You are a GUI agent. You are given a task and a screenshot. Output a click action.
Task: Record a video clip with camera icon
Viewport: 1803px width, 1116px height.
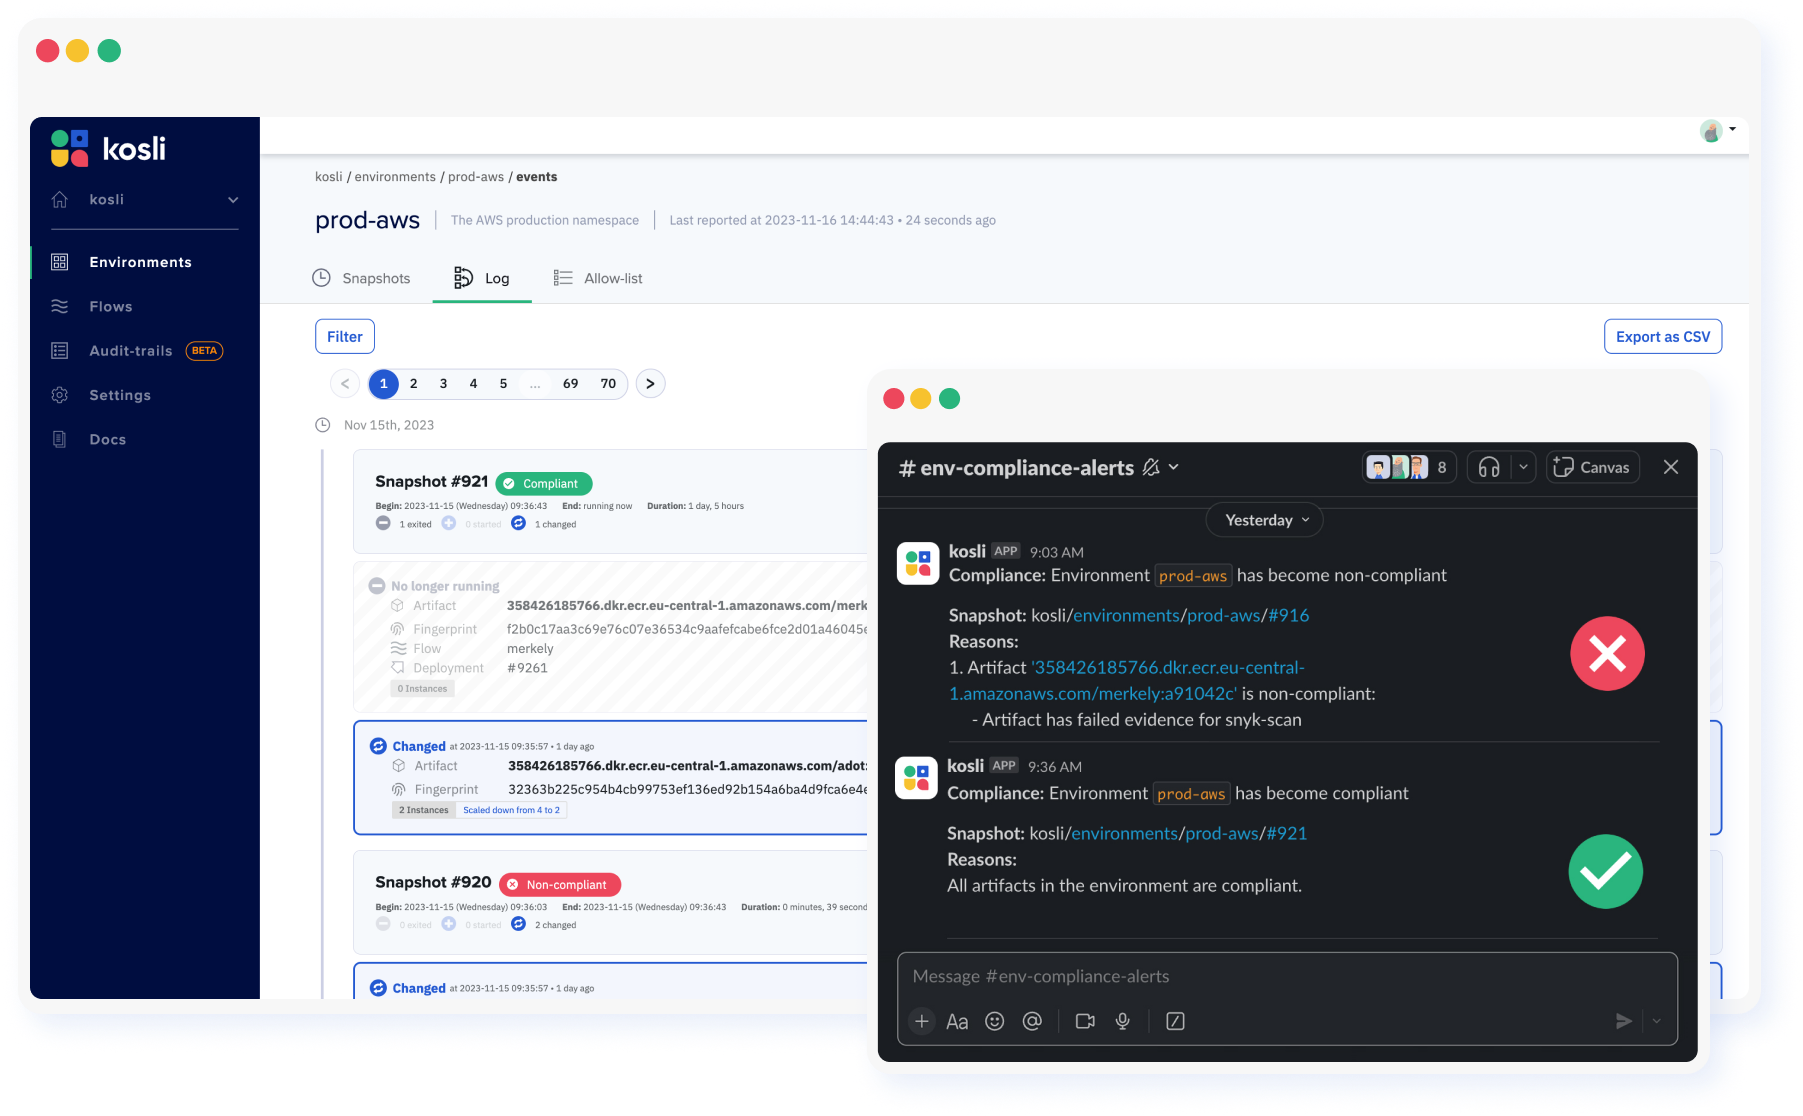[1085, 1021]
